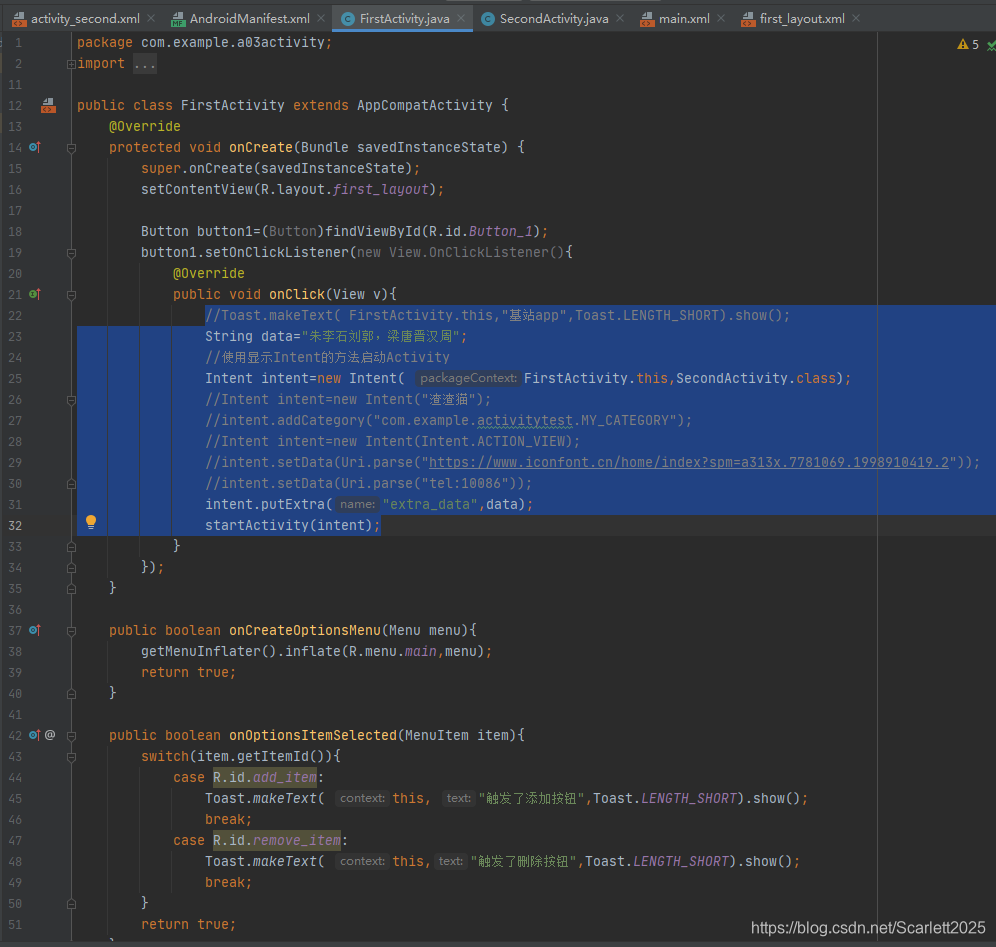Collapse the onCreate method at line 14

(x=71, y=148)
